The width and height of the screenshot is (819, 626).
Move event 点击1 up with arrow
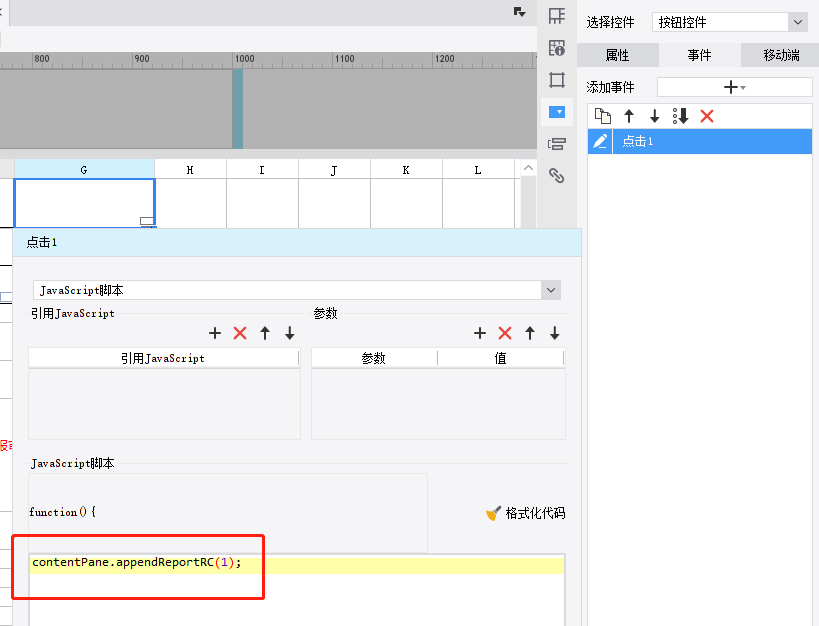(629, 116)
